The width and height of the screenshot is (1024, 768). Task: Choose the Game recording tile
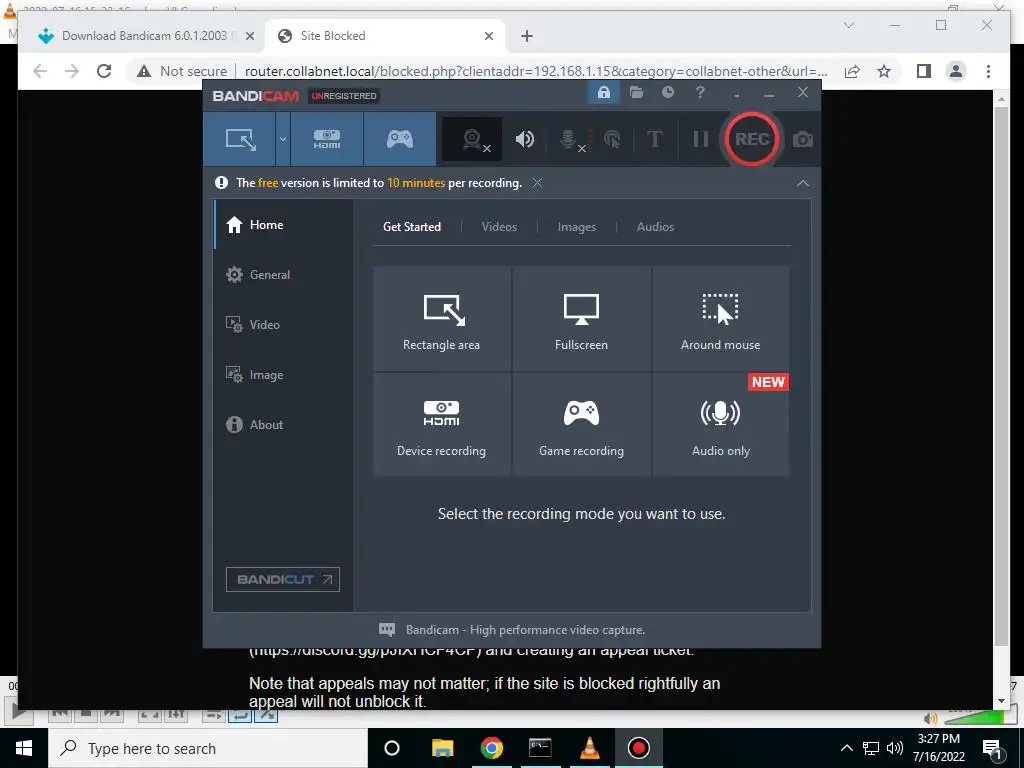pyautogui.click(x=581, y=424)
